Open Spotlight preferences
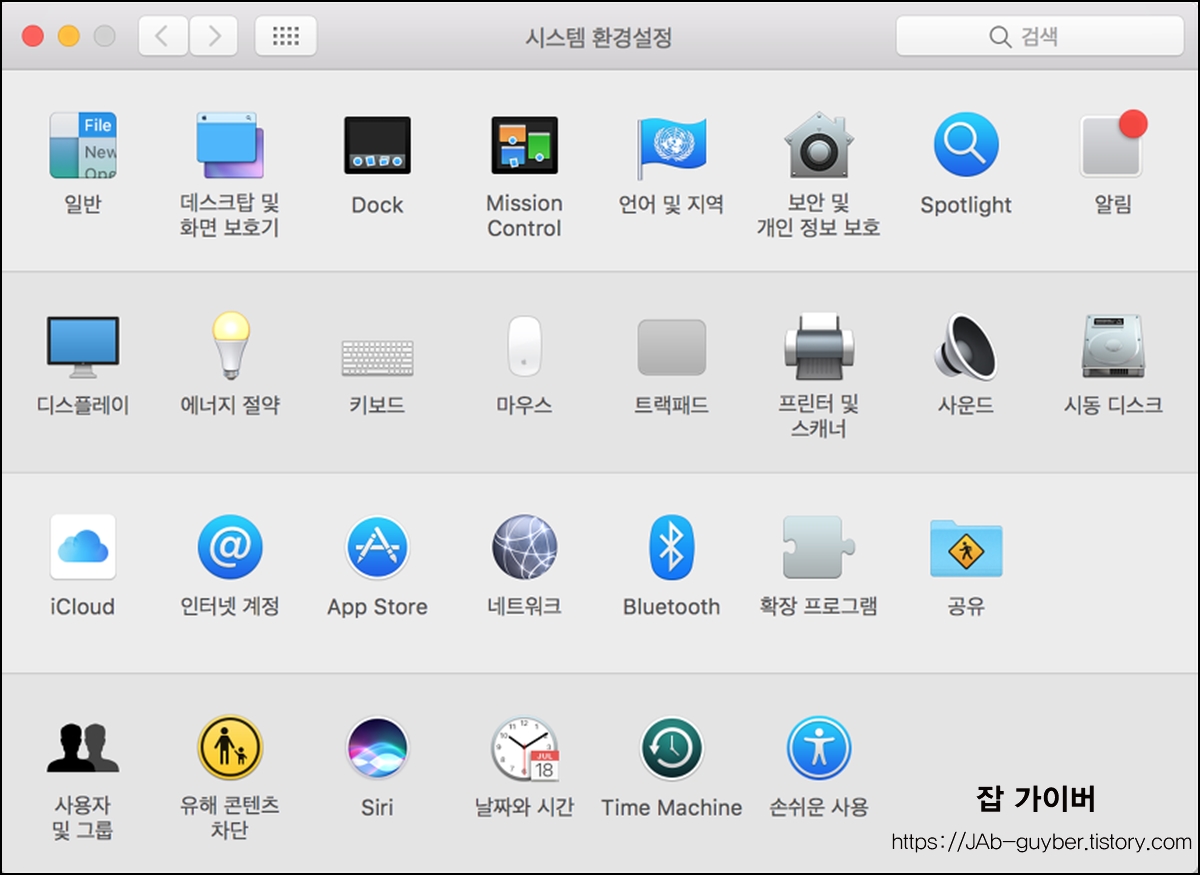 pos(966,145)
